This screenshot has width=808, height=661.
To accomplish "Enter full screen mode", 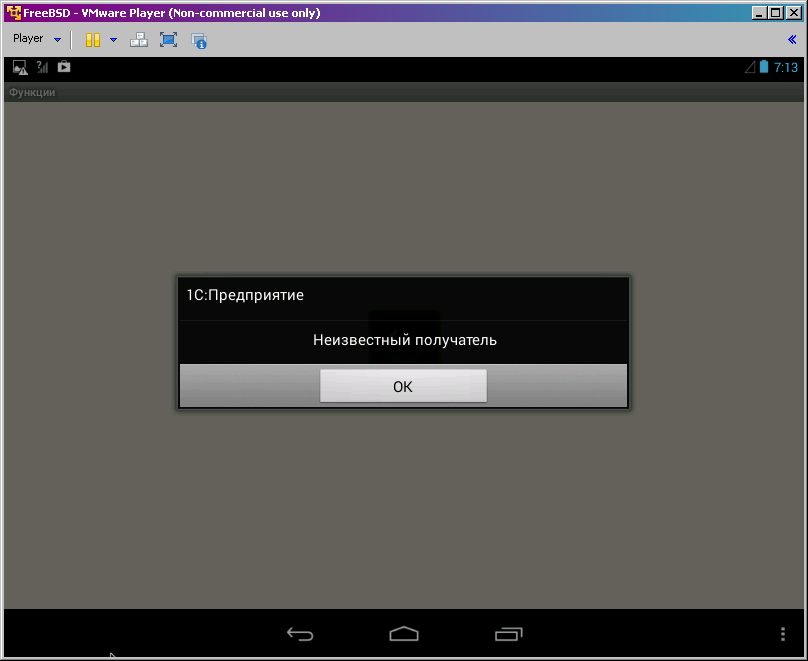I will (168, 40).
